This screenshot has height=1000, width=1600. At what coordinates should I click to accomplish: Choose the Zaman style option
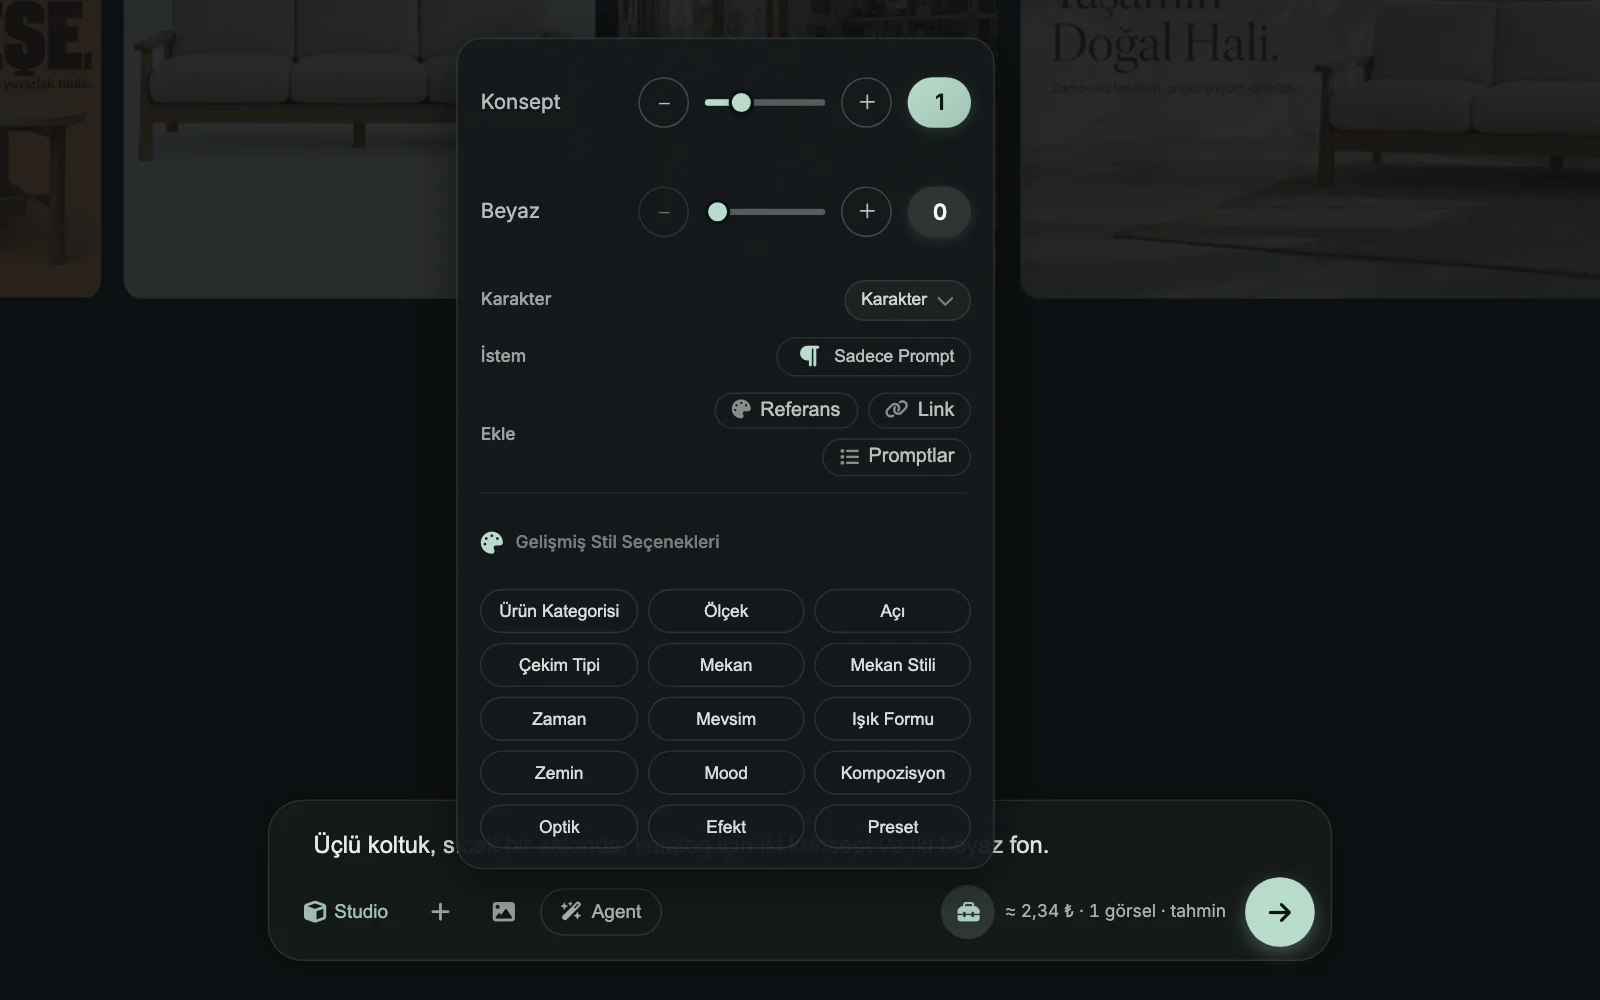559,719
